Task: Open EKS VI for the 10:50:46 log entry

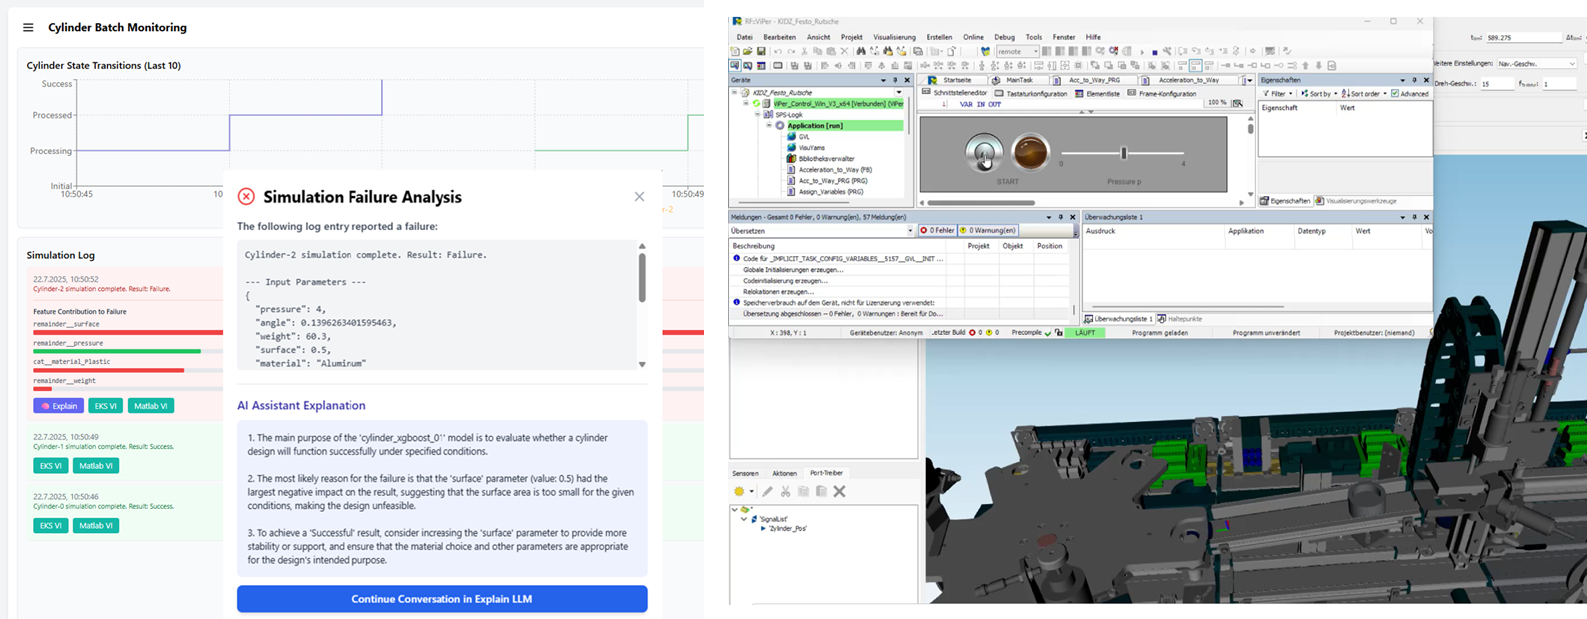Action: [x=50, y=526]
